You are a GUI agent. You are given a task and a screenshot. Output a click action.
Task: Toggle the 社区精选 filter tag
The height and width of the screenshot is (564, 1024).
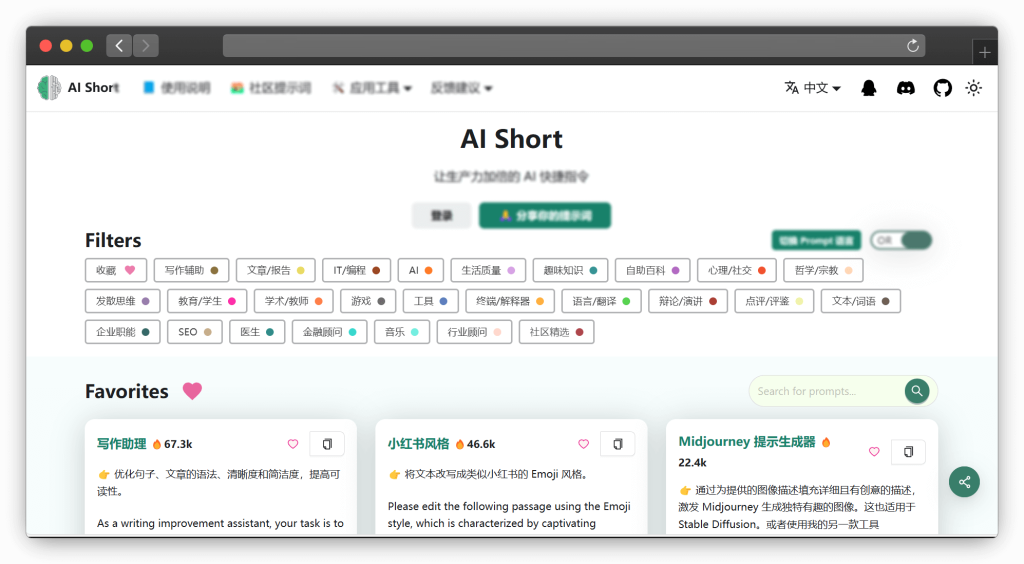(x=556, y=332)
